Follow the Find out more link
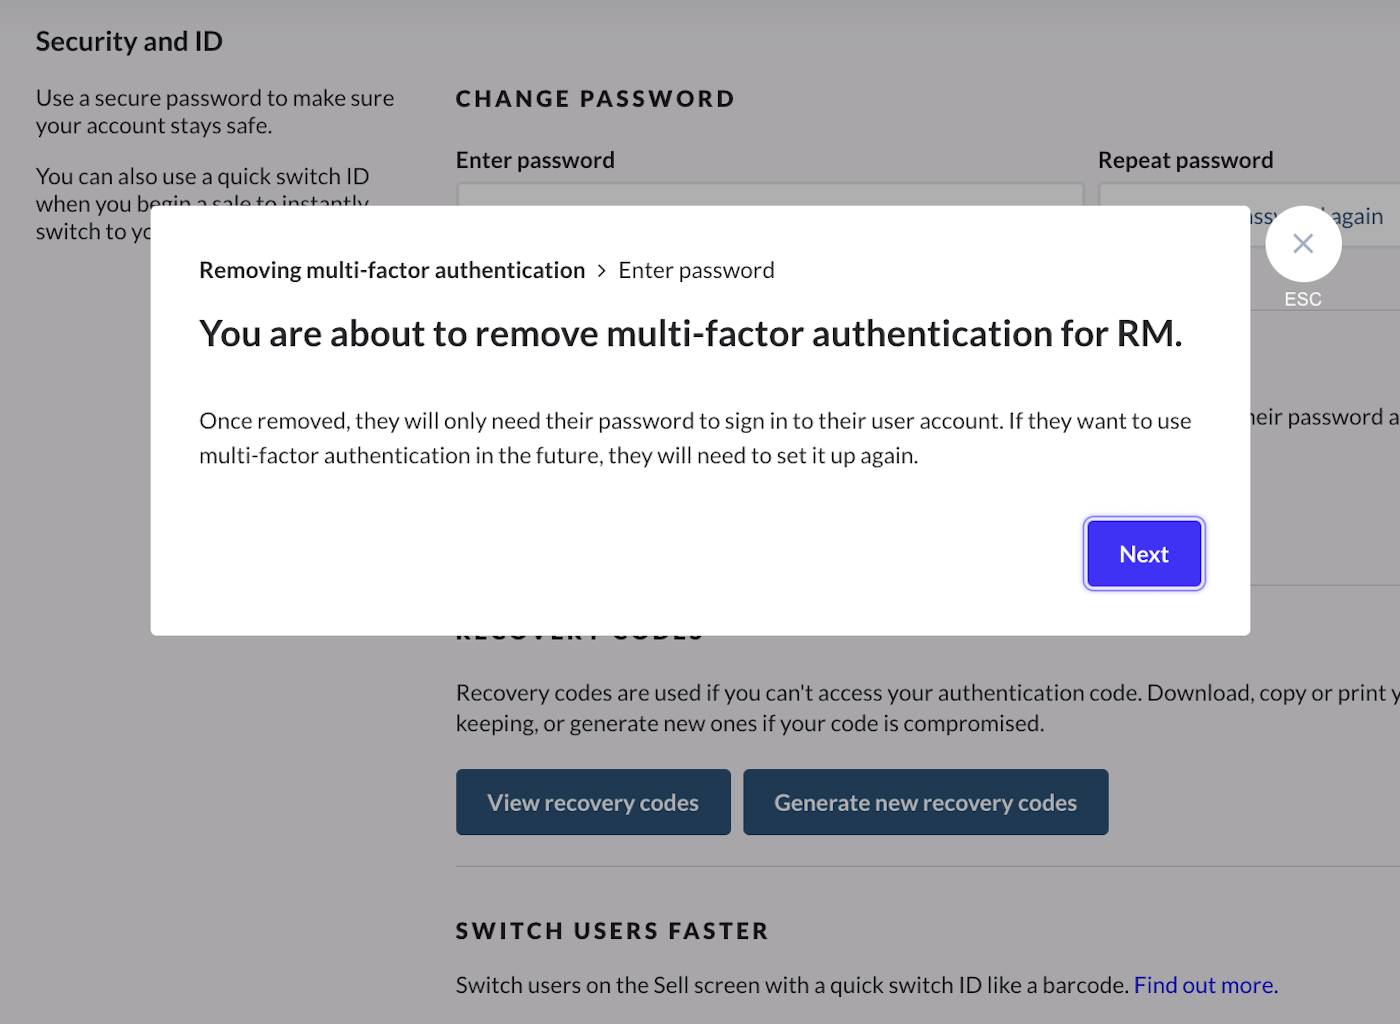The image size is (1400, 1024). tap(1205, 985)
